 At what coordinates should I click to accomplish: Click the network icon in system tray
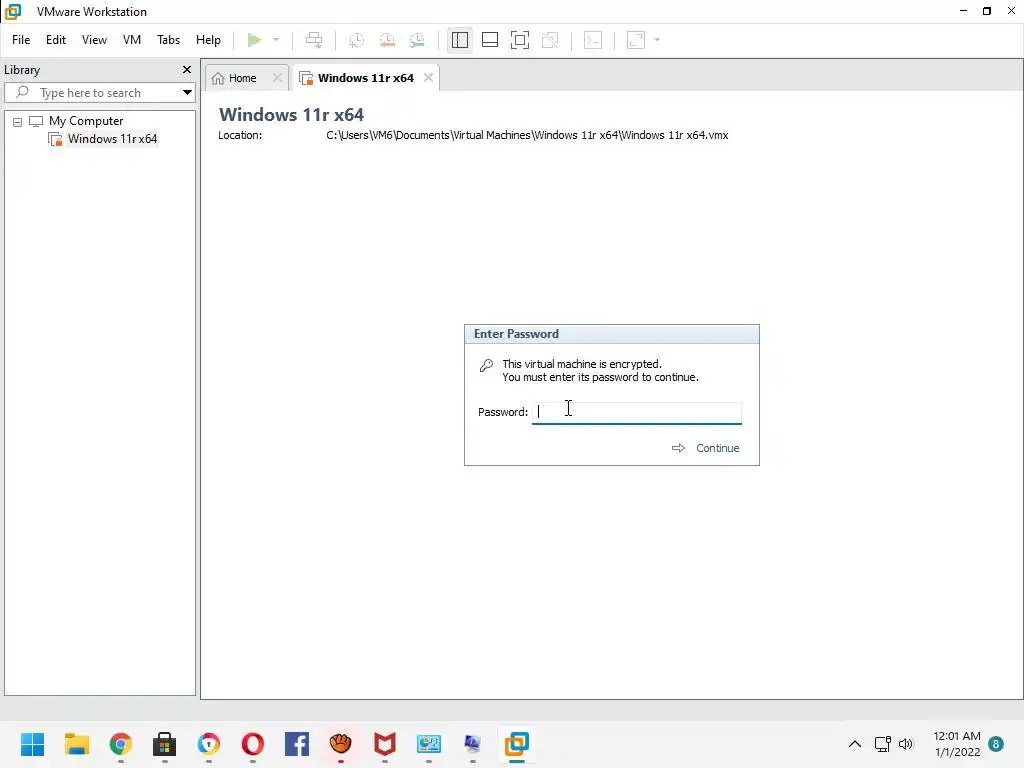tap(883, 744)
